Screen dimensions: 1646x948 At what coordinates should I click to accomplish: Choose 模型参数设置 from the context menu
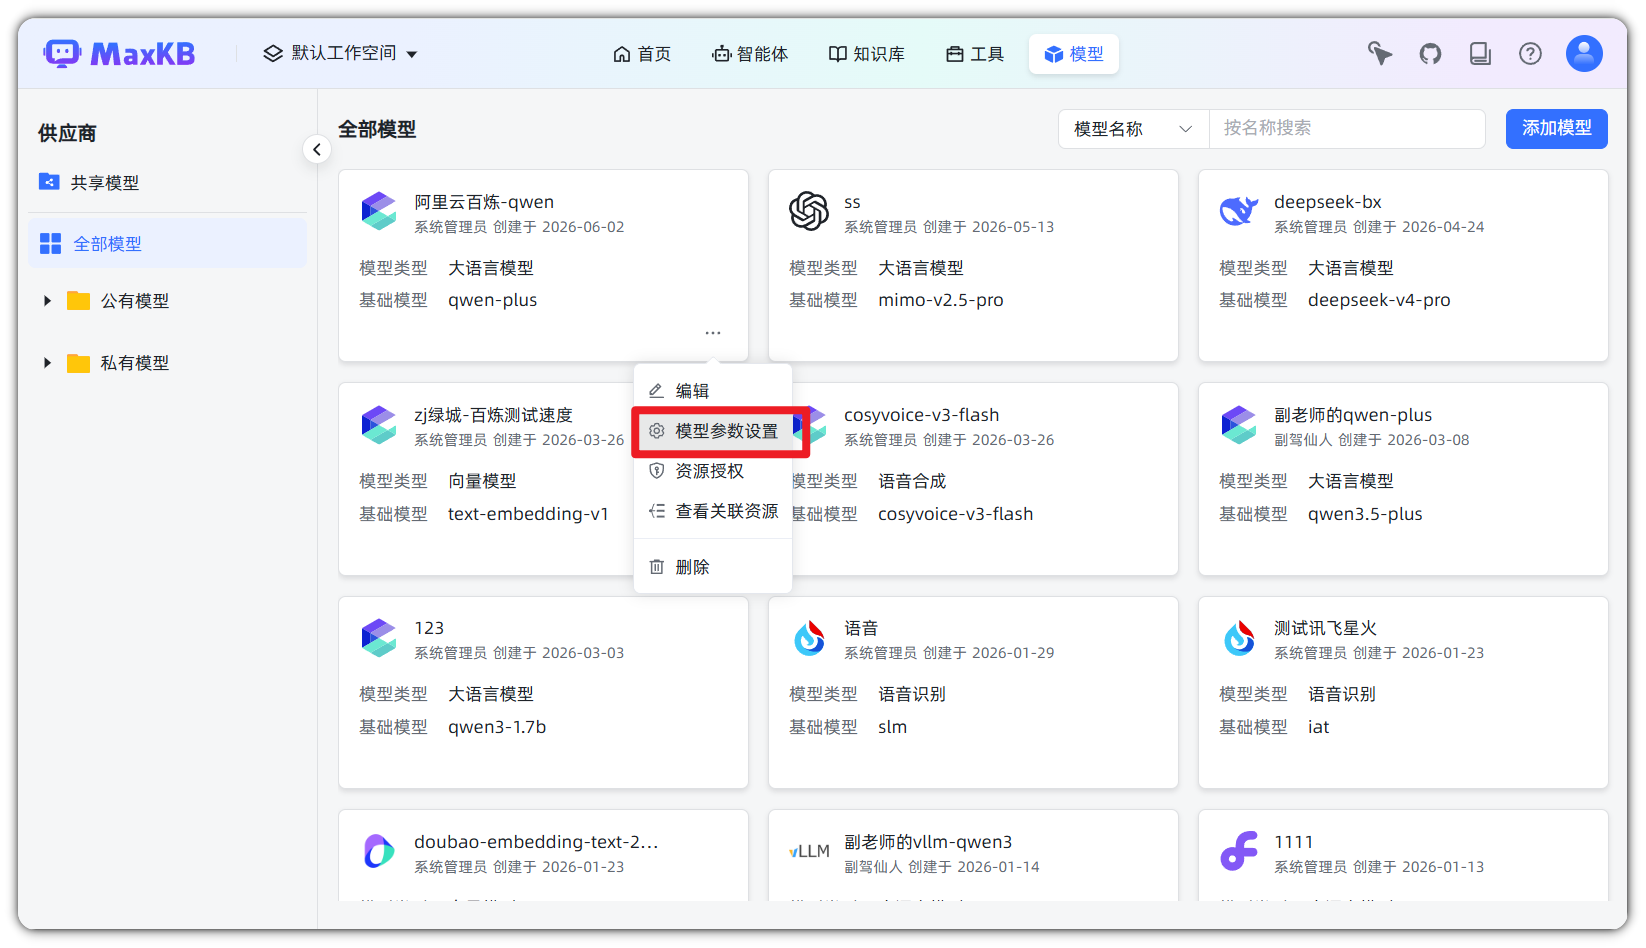[x=713, y=431]
